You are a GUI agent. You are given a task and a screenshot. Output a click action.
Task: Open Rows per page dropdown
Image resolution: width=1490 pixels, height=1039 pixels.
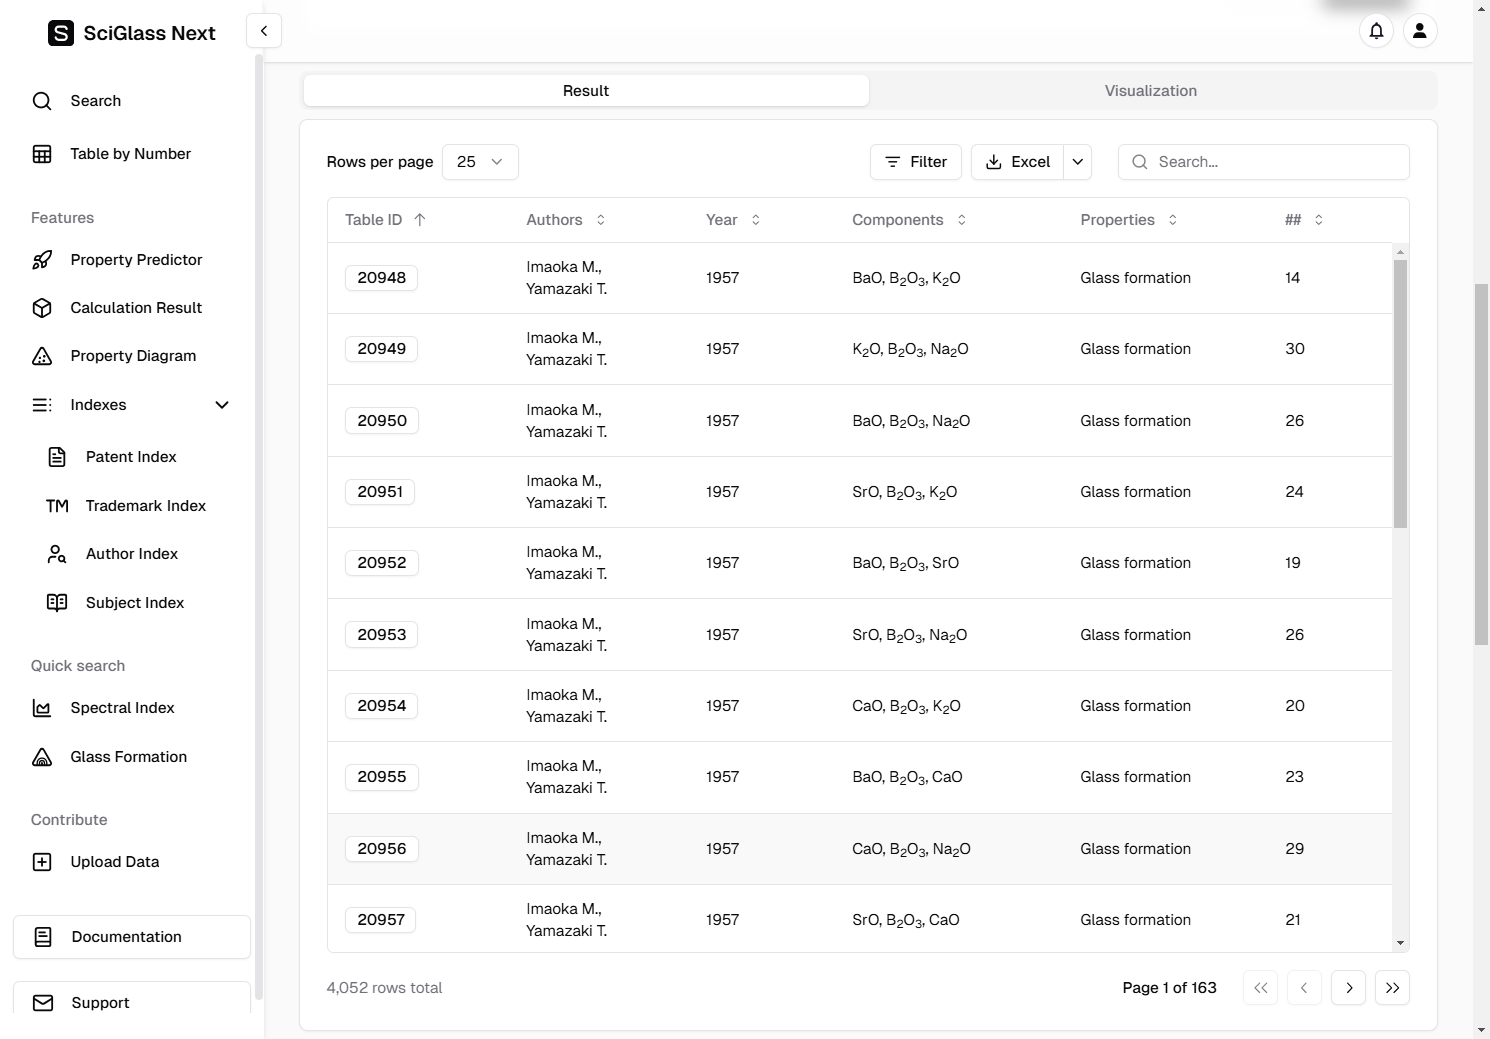tap(480, 162)
